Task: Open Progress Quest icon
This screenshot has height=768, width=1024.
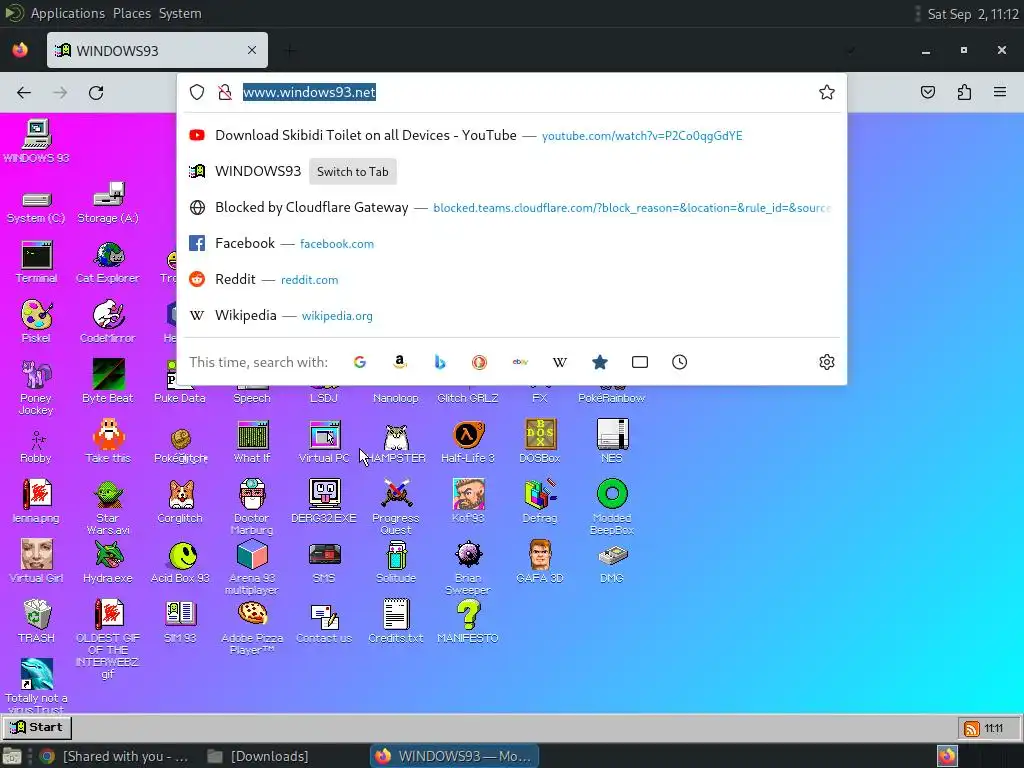Action: coord(396,507)
